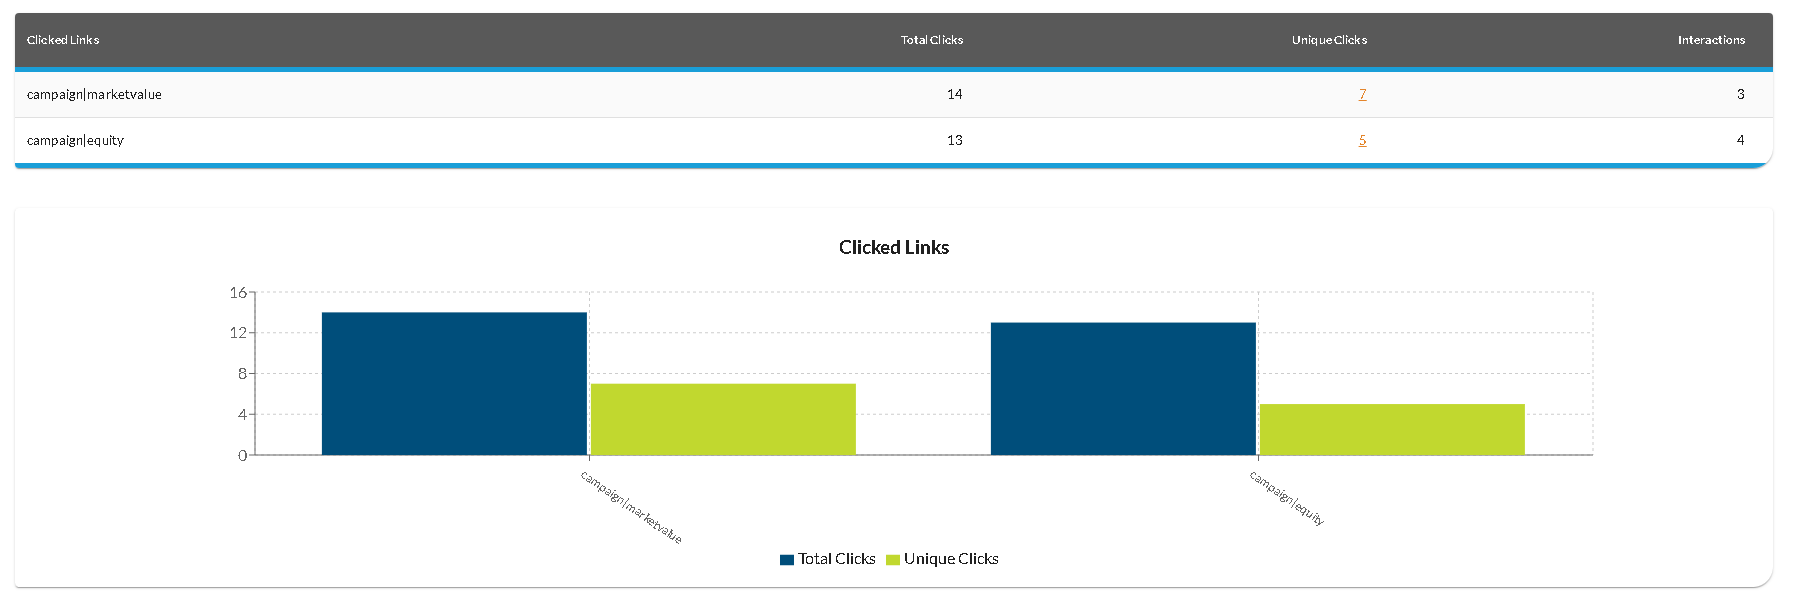
Task: Sort by the Clicked Links column header
Action: click(63, 40)
